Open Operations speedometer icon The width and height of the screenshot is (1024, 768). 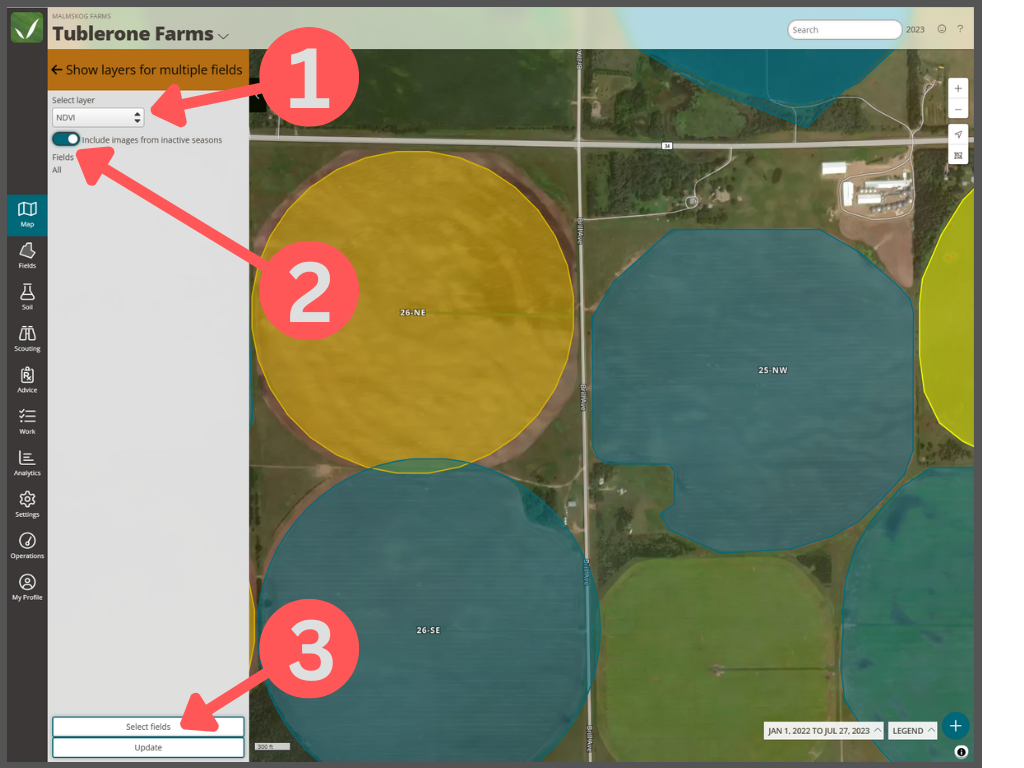(x=27, y=544)
